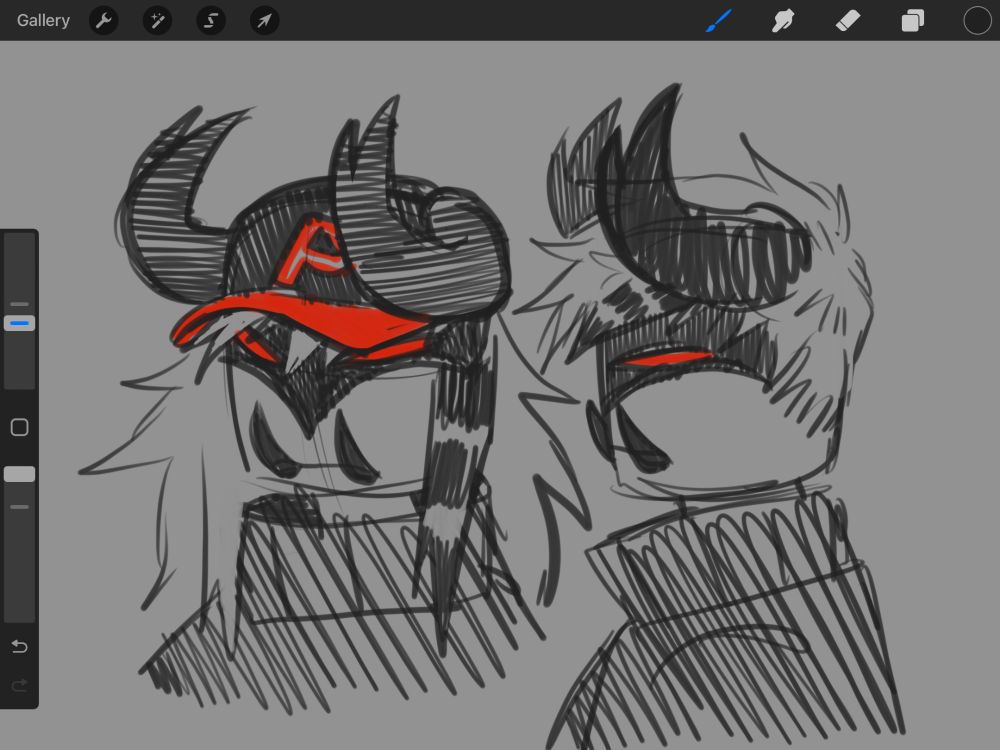Select the Brush tool

click(719, 20)
